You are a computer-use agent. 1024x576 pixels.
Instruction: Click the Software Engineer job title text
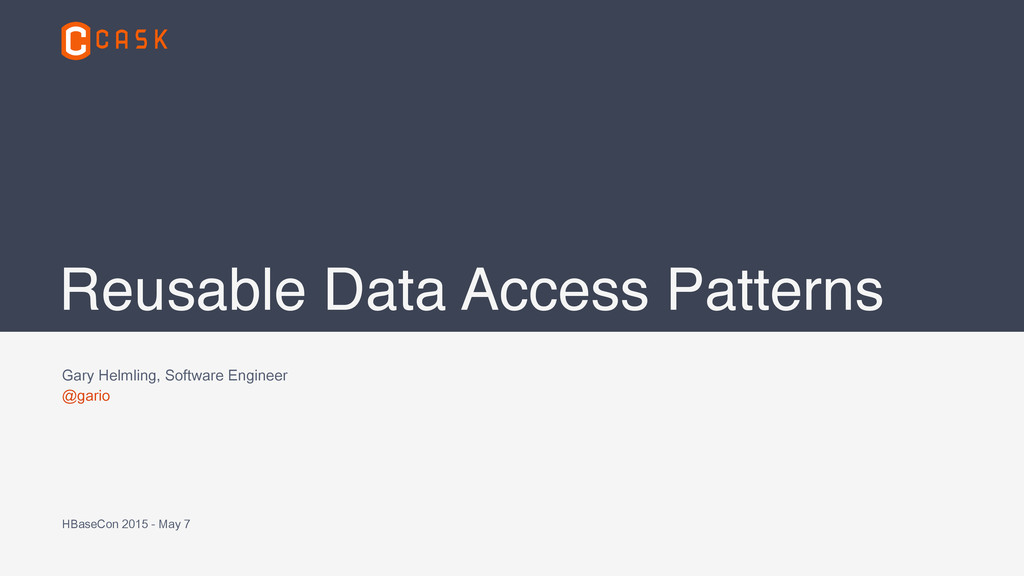(226, 376)
